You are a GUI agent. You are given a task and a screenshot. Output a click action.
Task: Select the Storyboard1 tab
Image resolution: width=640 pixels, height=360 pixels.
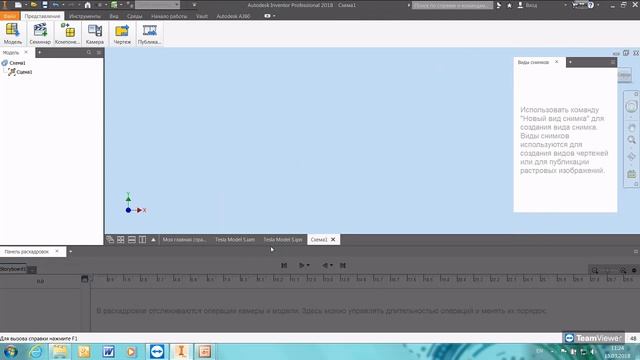(x=13, y=269)
